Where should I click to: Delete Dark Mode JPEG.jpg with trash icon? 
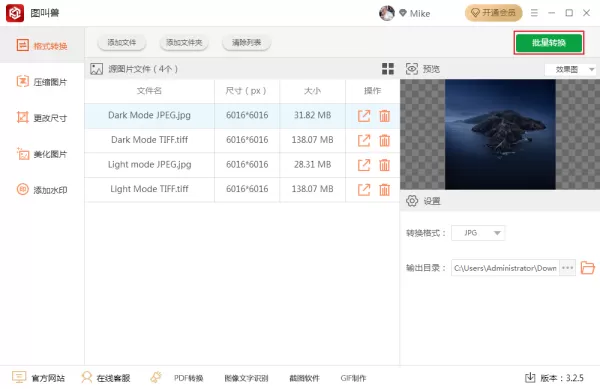385,116
